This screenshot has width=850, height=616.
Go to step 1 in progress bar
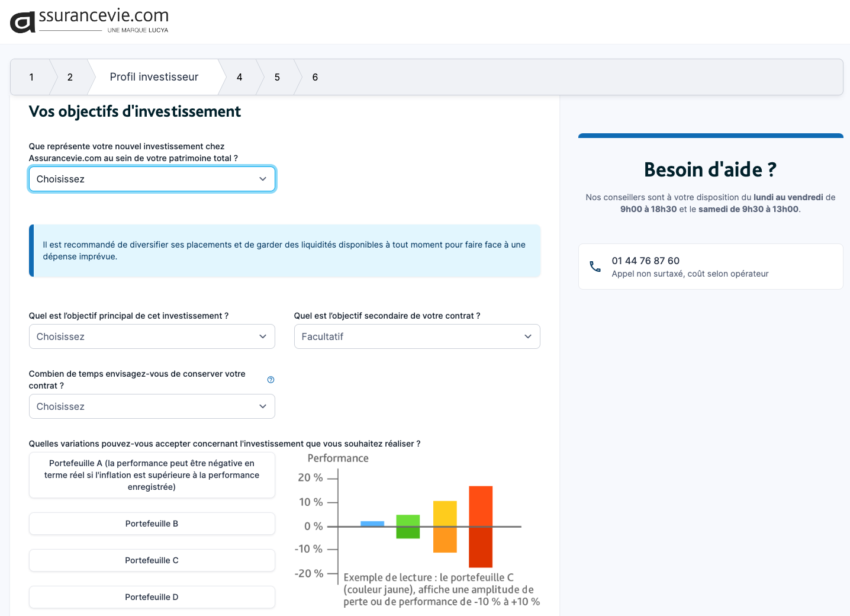tap(31, 77)
